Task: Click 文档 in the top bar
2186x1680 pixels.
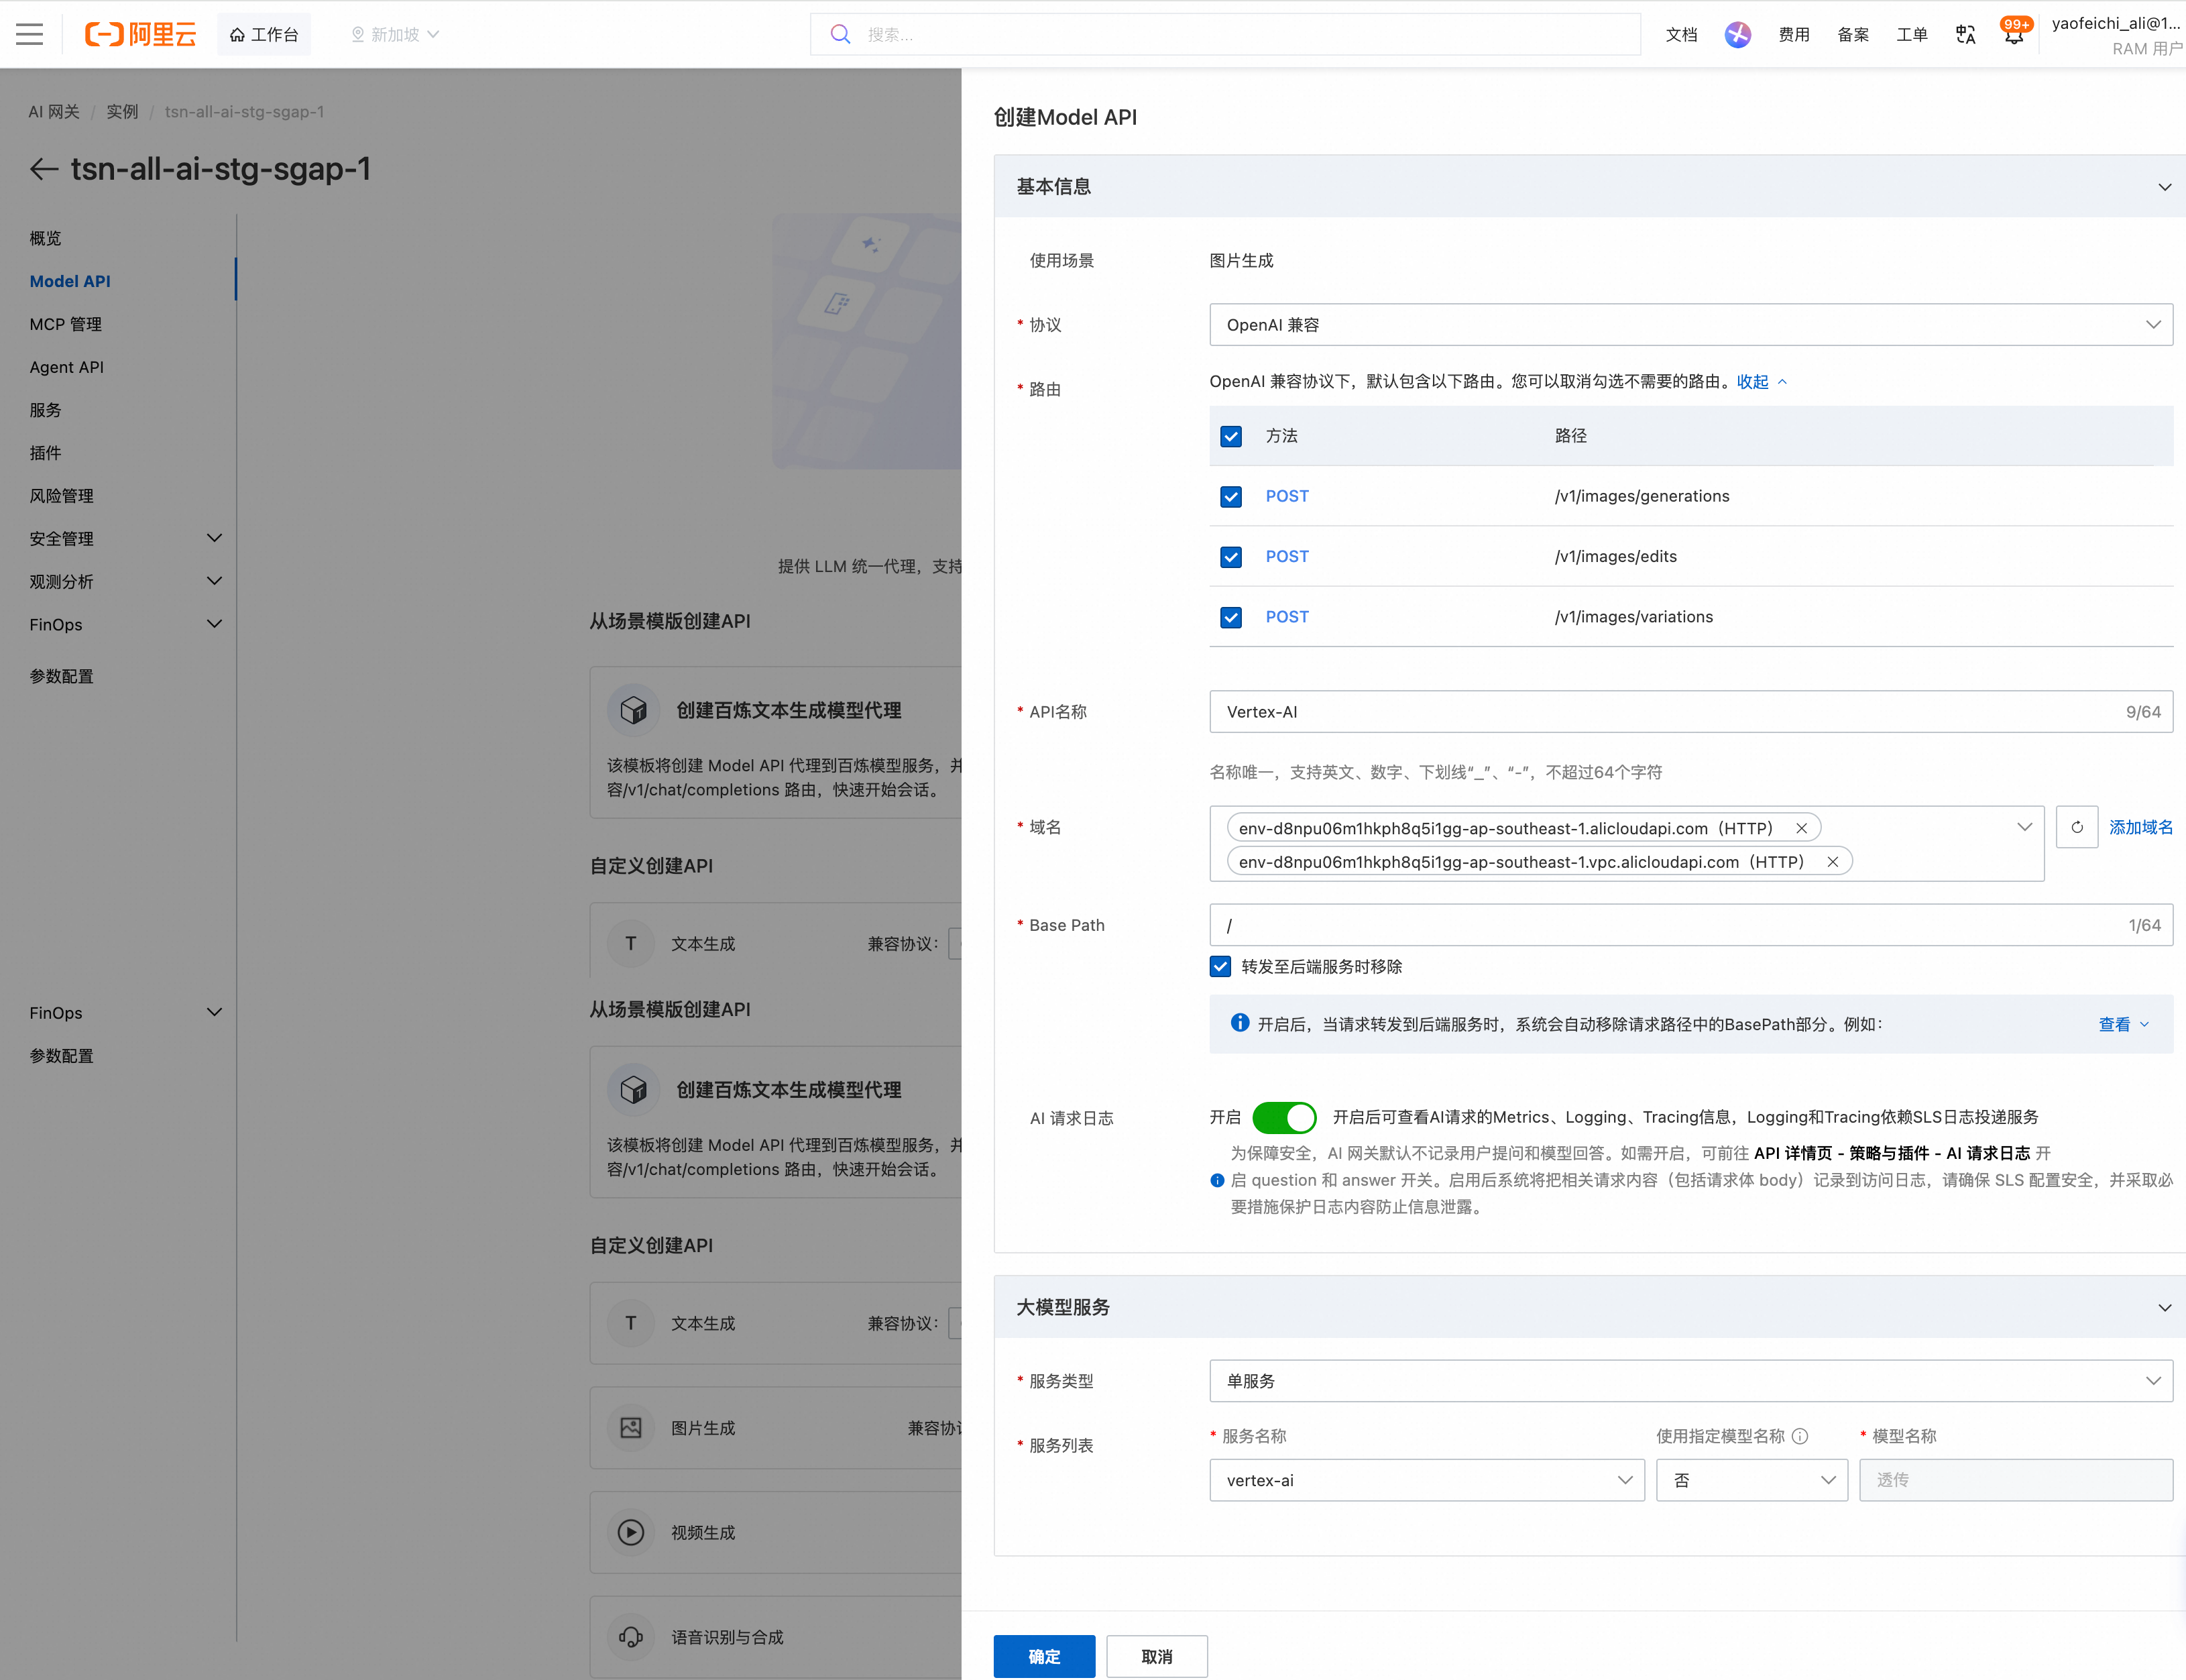Action: click(1681, 34)
